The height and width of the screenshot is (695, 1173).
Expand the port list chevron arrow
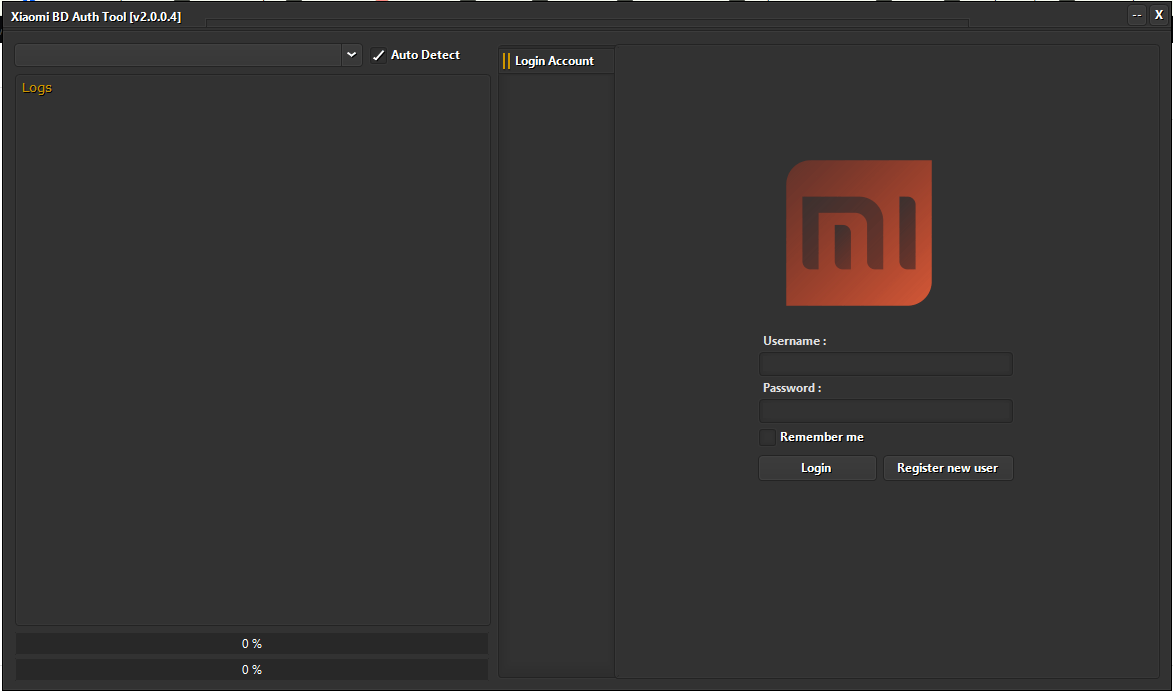[350, 54]
